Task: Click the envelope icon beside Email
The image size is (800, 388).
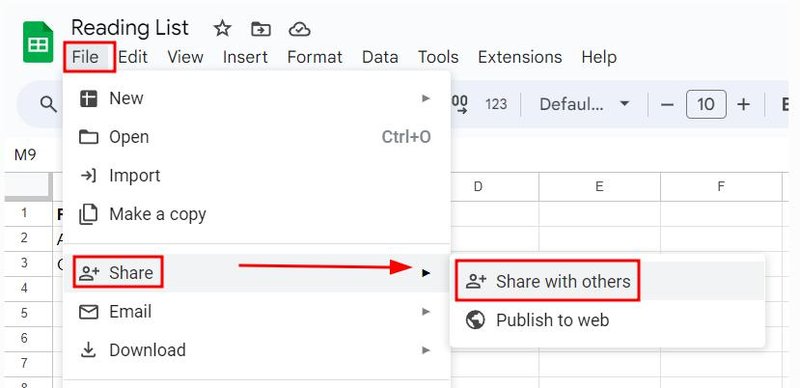Action: (x=89, y=311)
